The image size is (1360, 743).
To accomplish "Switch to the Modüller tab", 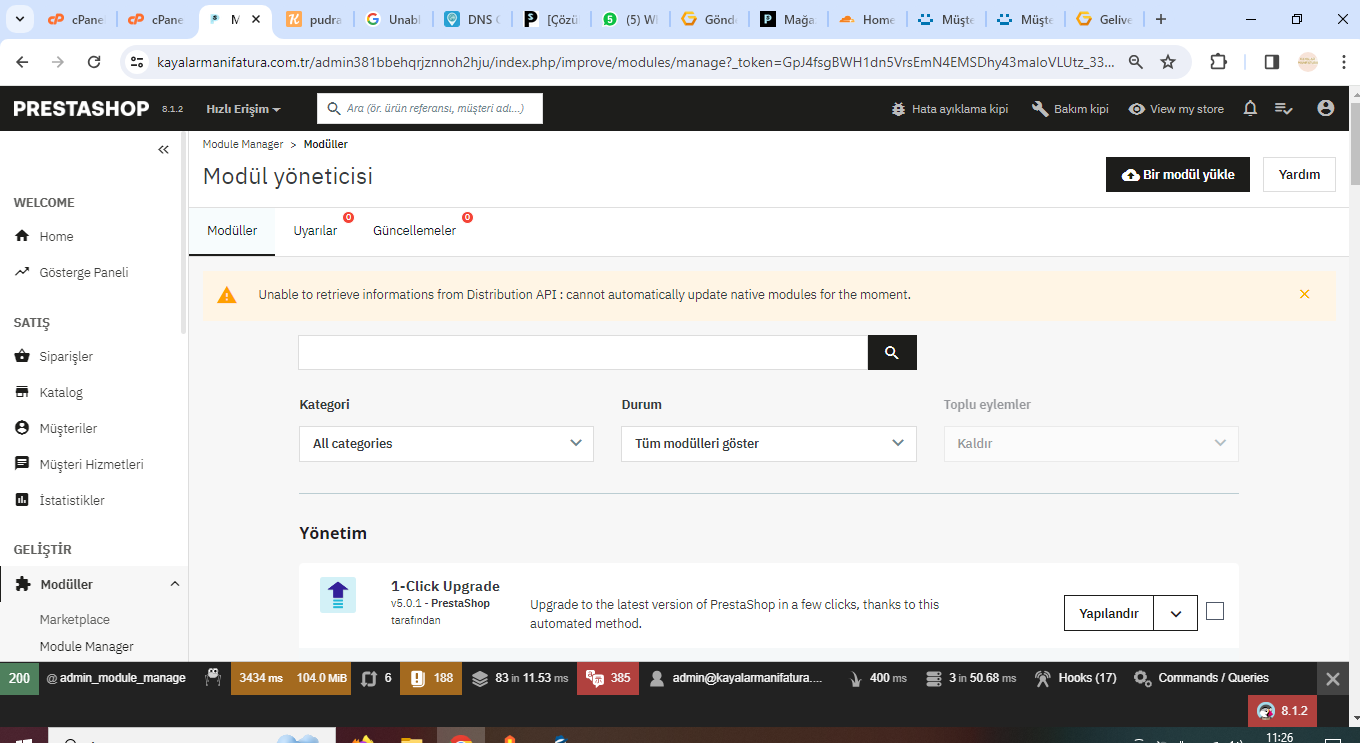I will (x=232, y=231).
